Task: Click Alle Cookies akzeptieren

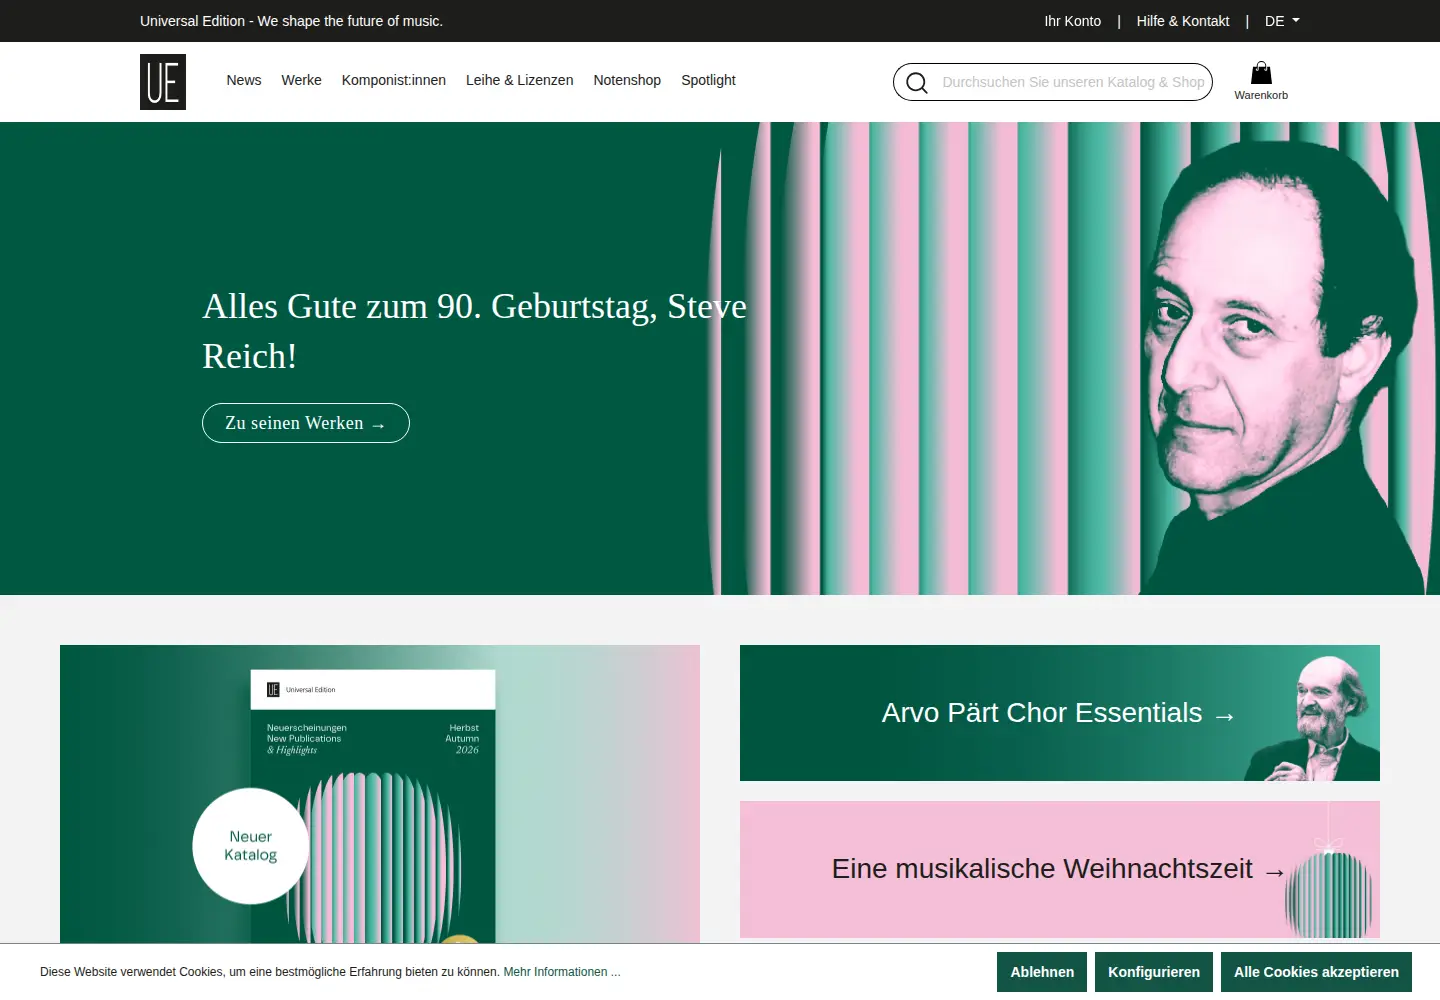Action: 1316,972
